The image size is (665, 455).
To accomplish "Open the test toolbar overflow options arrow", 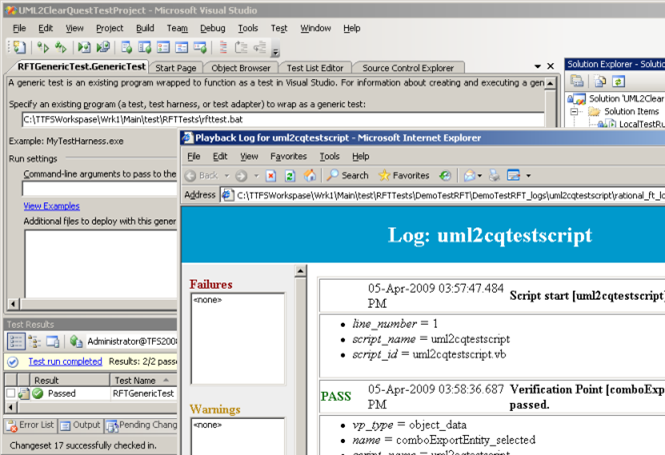I will pyautogui.click(x=276, y=52).
